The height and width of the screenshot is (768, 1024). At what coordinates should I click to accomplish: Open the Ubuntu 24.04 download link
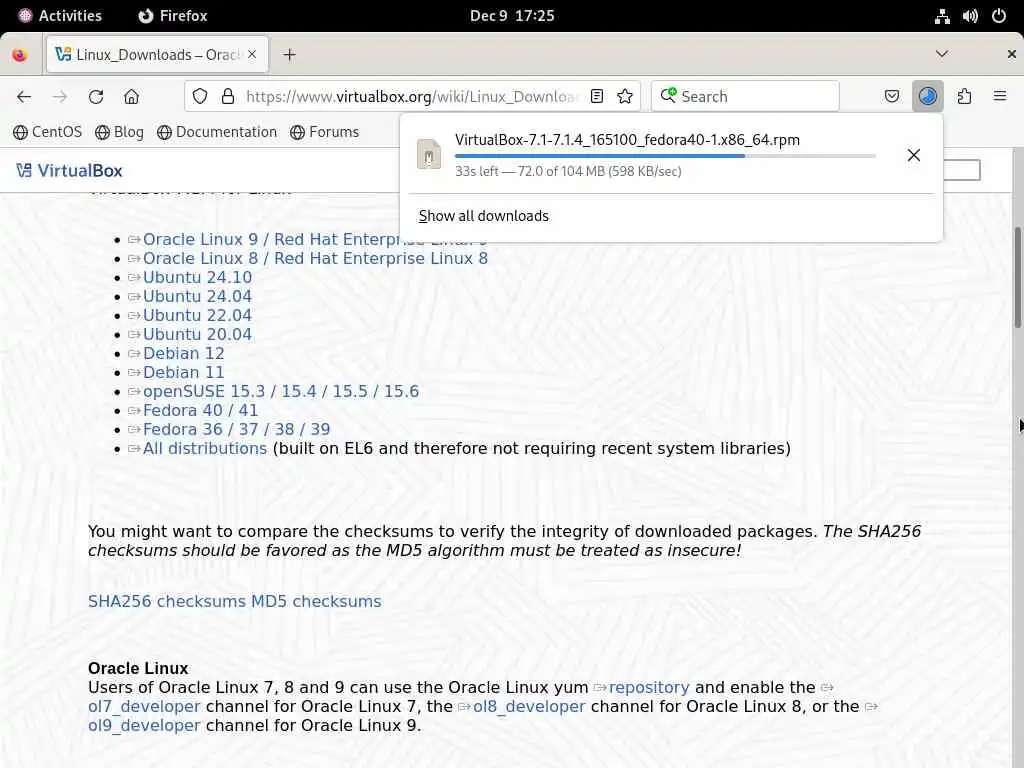(197, 296)
